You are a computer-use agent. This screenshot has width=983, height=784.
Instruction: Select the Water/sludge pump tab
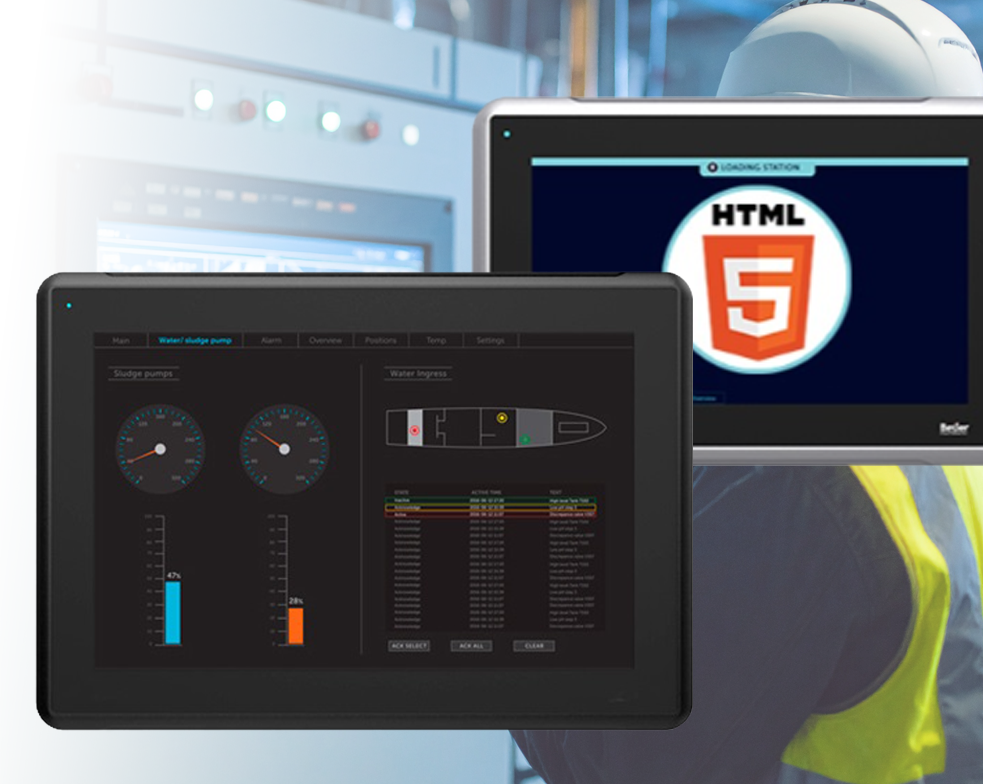(x=195, y=340)
